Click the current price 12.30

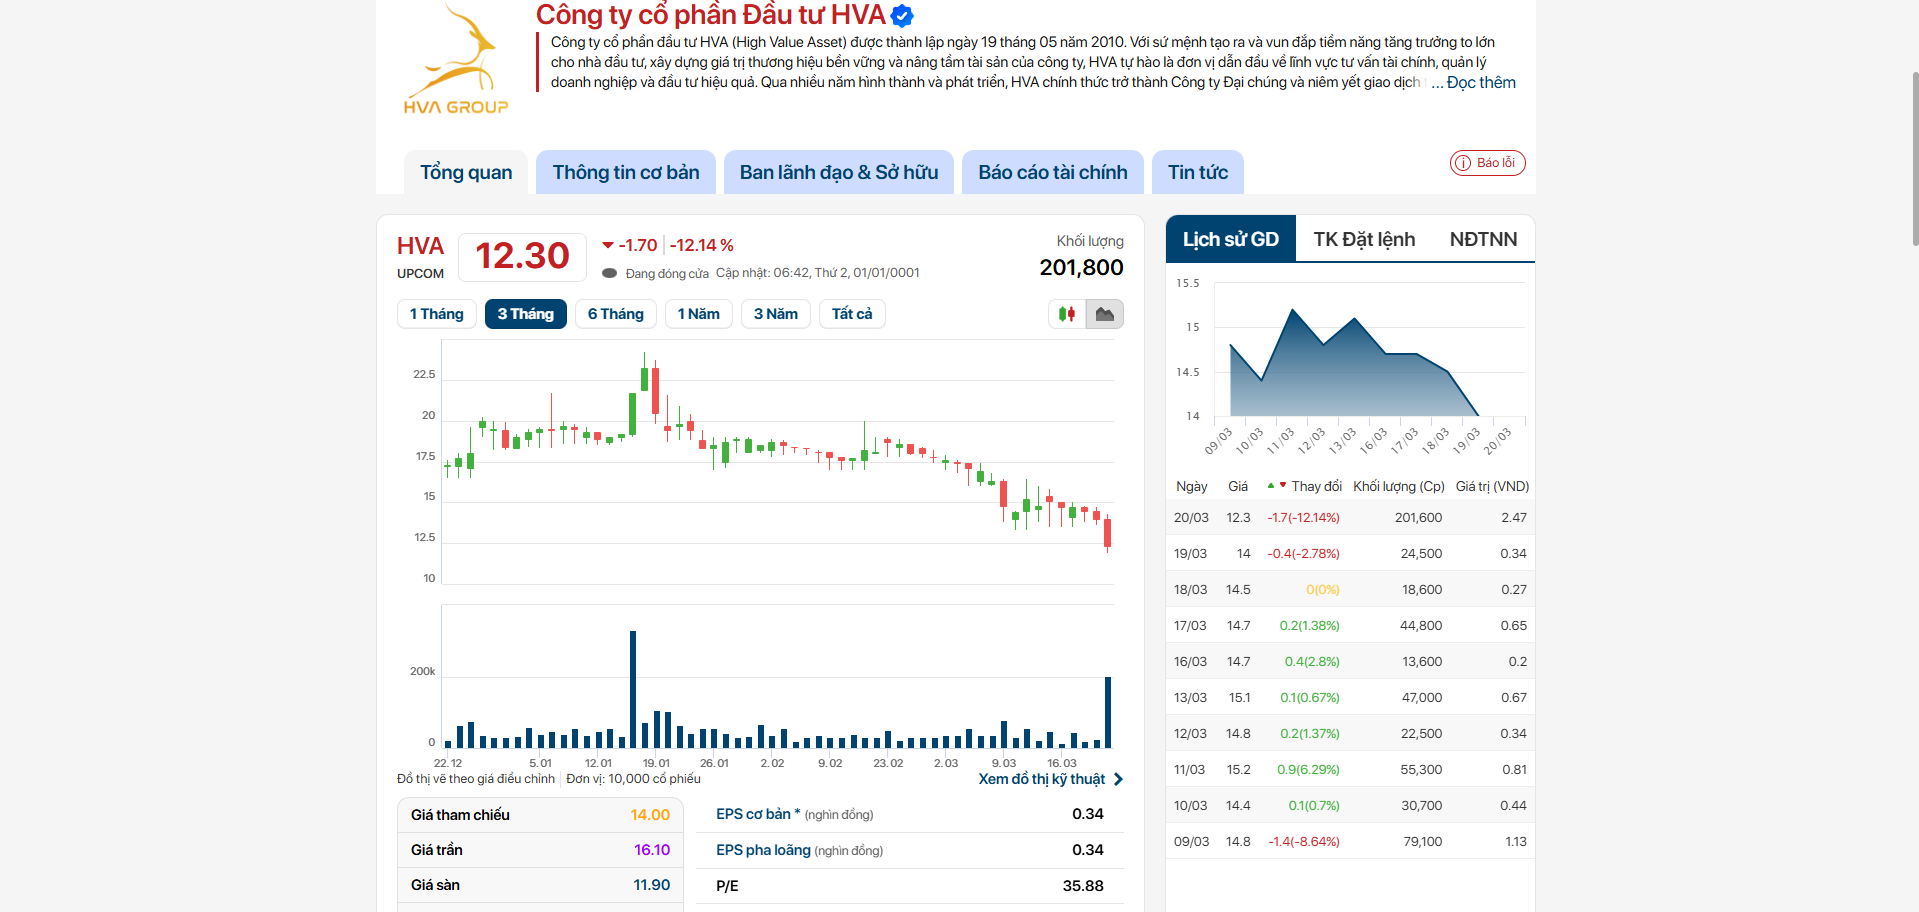click(522, 256)
